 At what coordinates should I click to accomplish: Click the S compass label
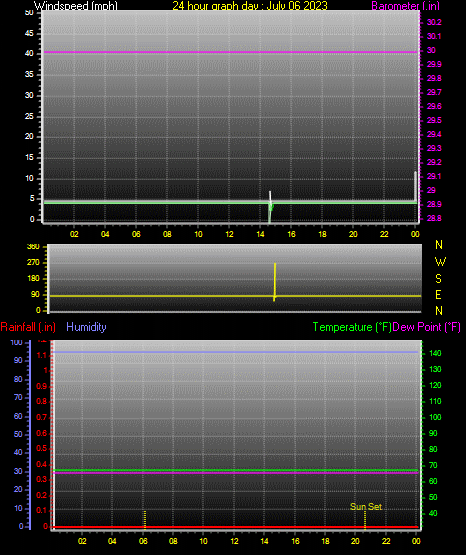pyautogui.click(x=438, y=279)
